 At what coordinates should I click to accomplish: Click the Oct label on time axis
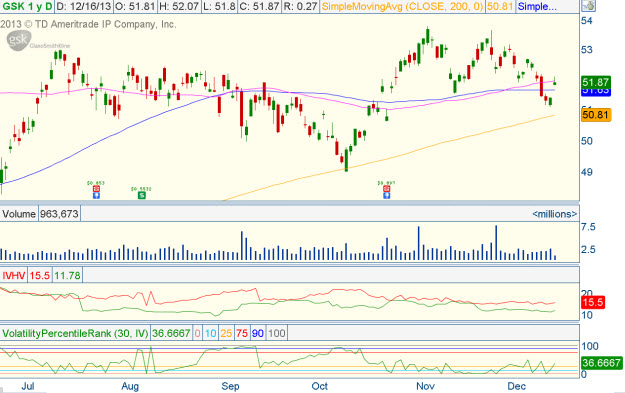320,386
